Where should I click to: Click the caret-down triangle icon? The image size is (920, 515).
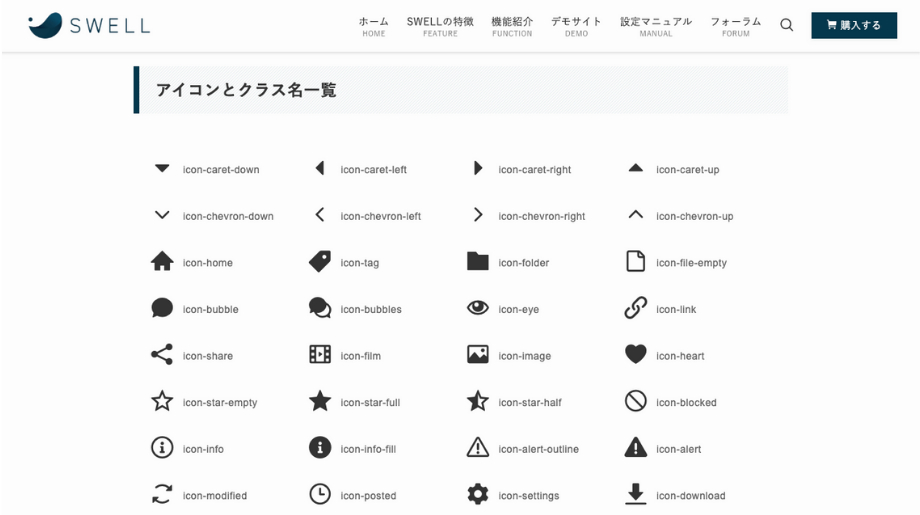tap(162, 169)
